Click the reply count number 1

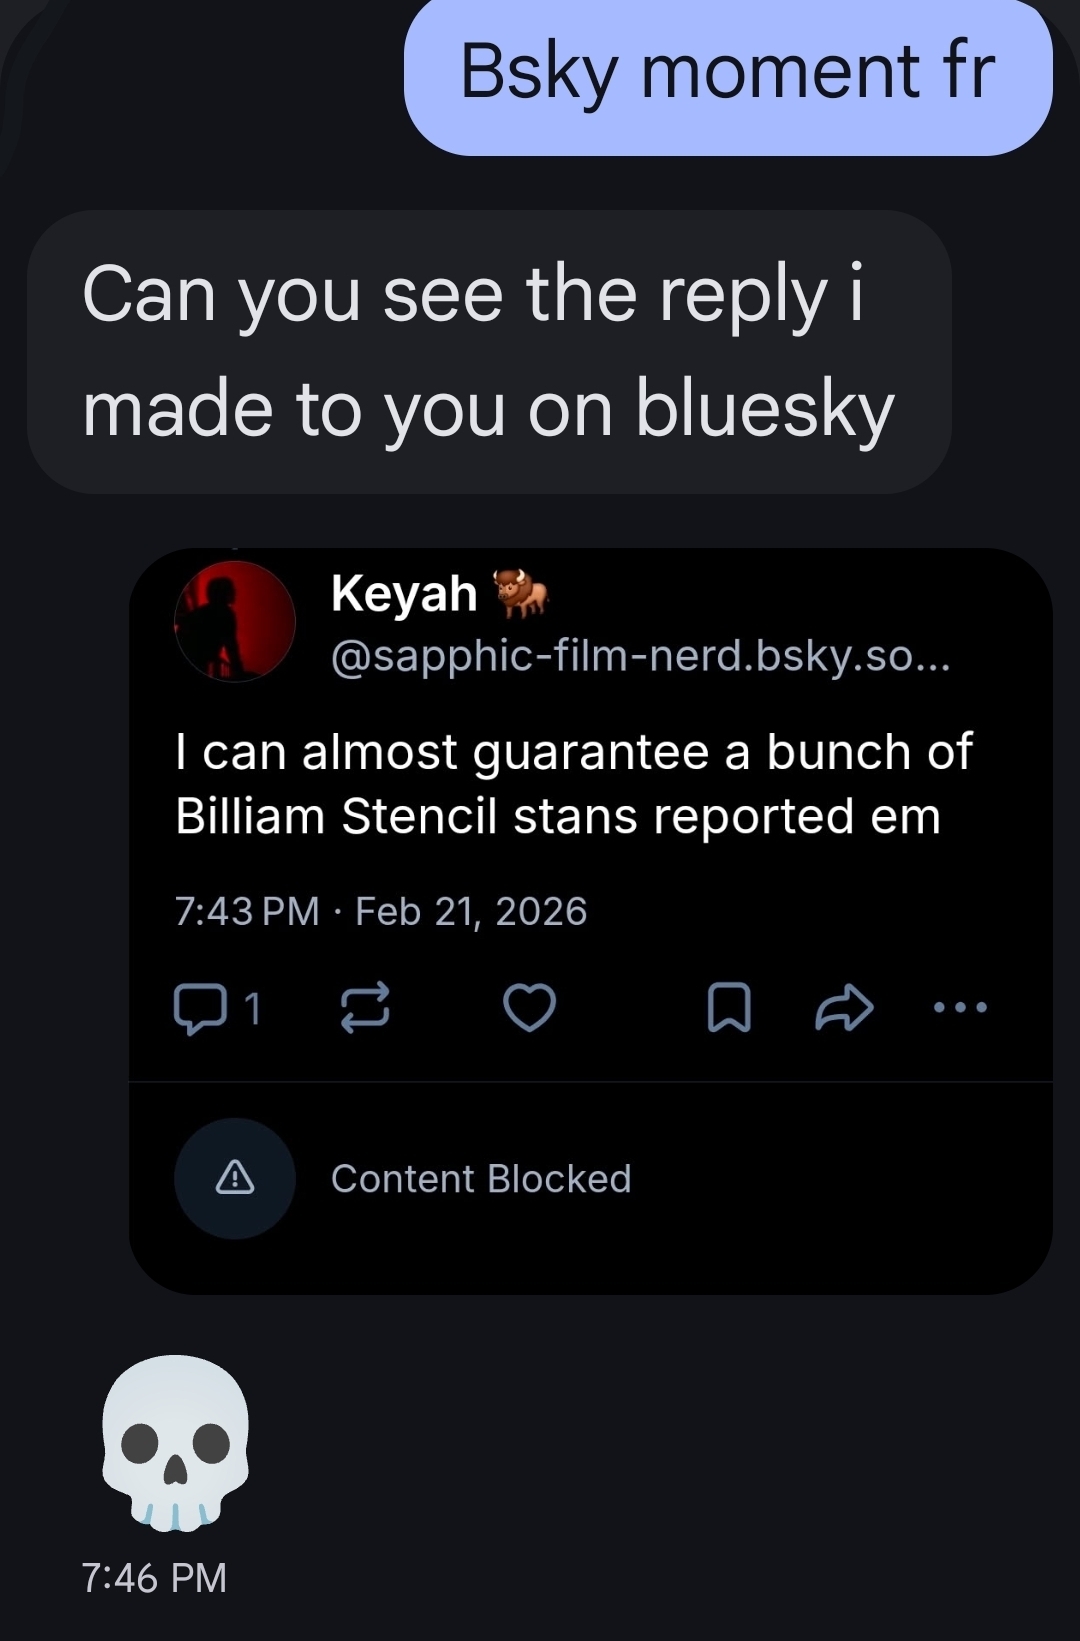point(253,1008)
